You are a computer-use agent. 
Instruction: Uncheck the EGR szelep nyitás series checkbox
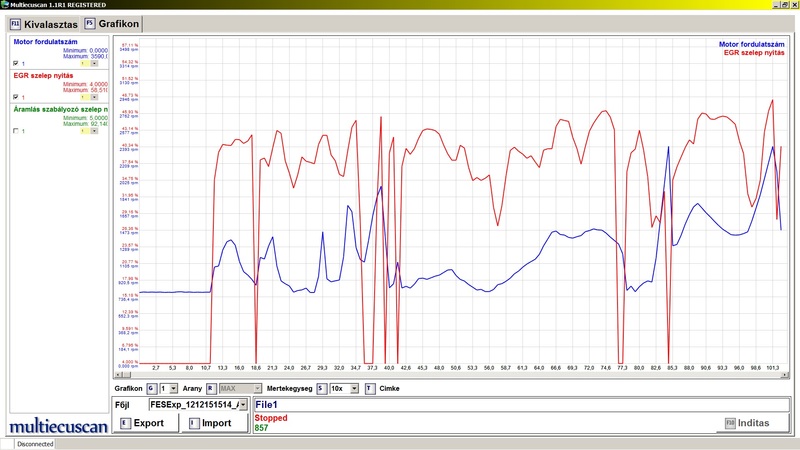pos(16,97)
